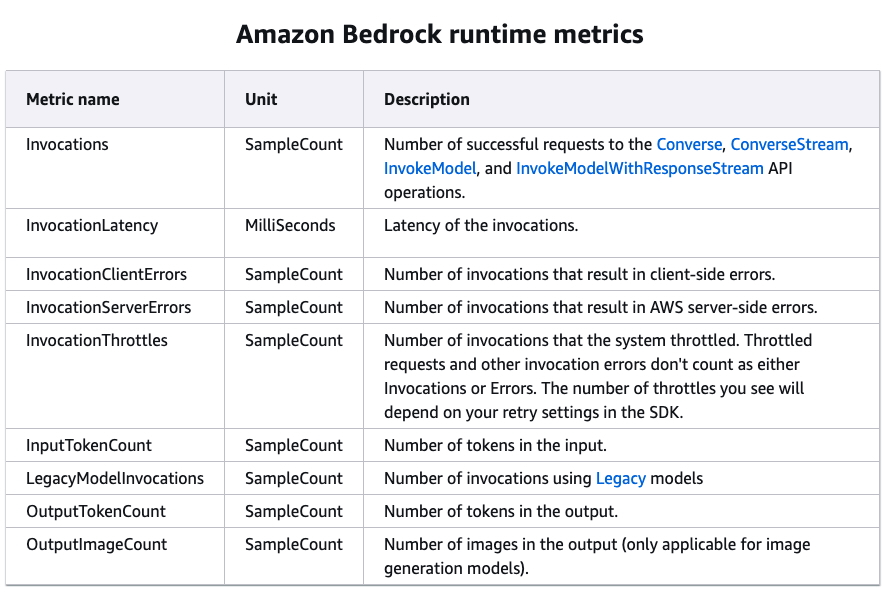Click the Unit column header

[261, 100]
